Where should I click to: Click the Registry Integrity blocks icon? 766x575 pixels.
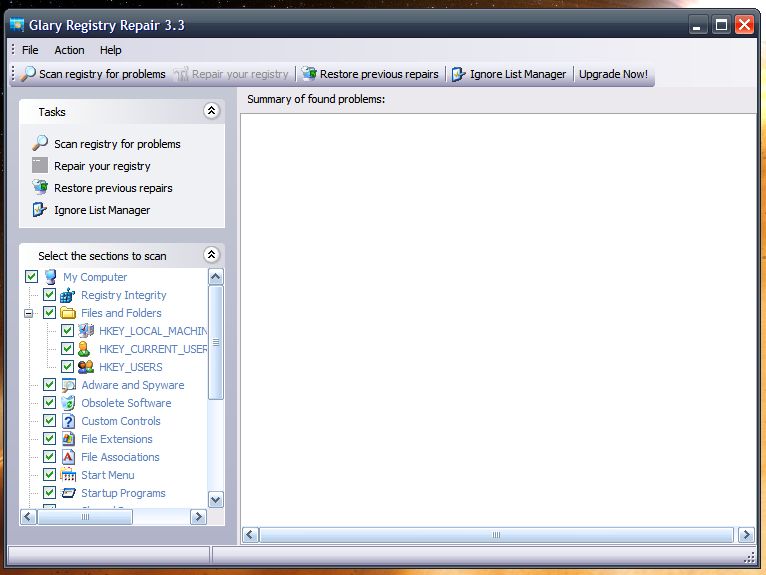click(x=67, y=295)
